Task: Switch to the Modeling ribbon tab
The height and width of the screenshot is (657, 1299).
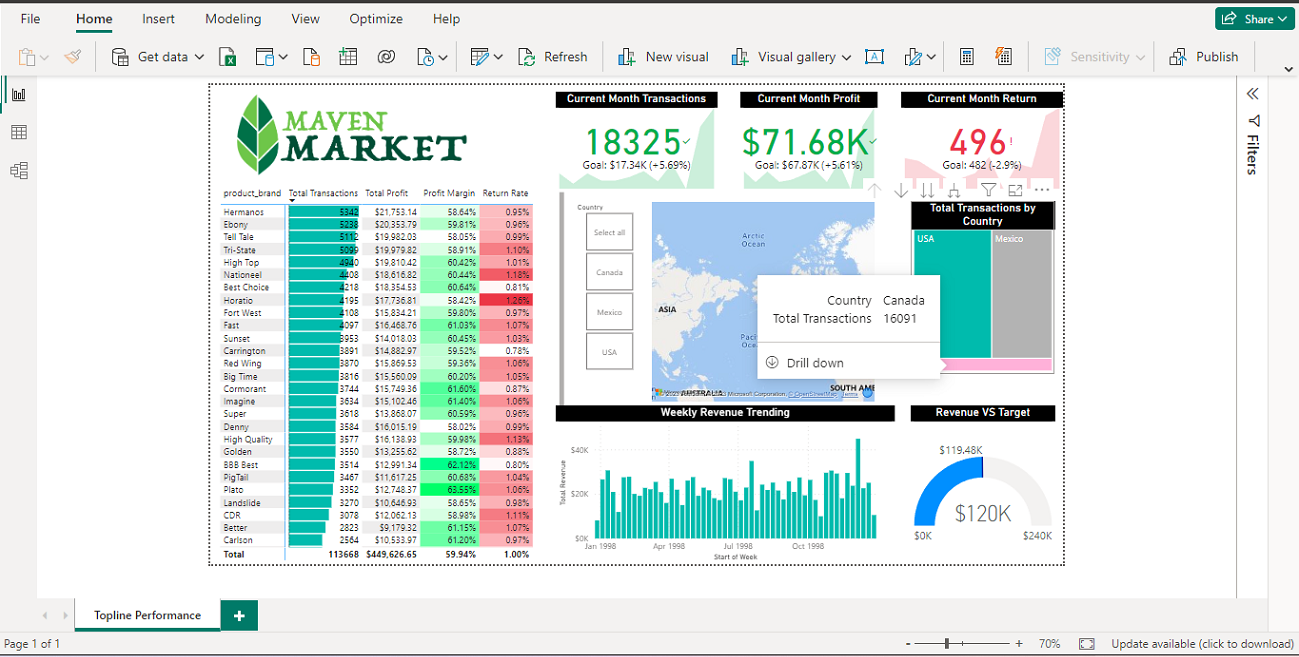Action: [x=233, y=18]
